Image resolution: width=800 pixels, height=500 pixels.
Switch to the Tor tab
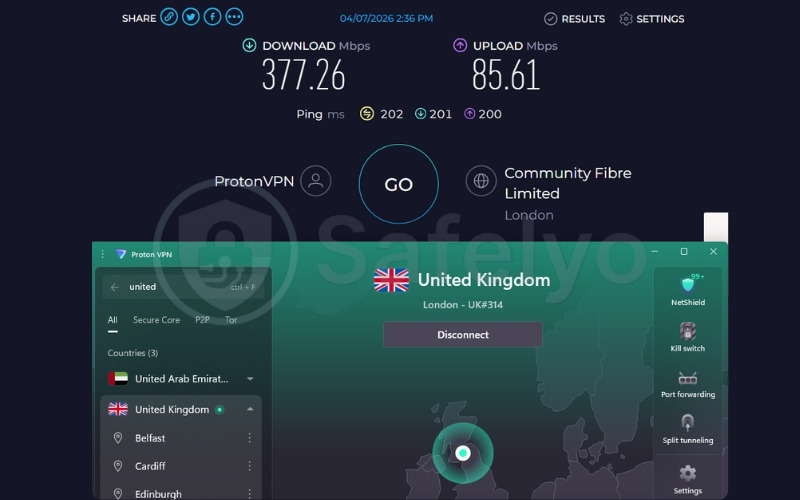click(231, 320)
